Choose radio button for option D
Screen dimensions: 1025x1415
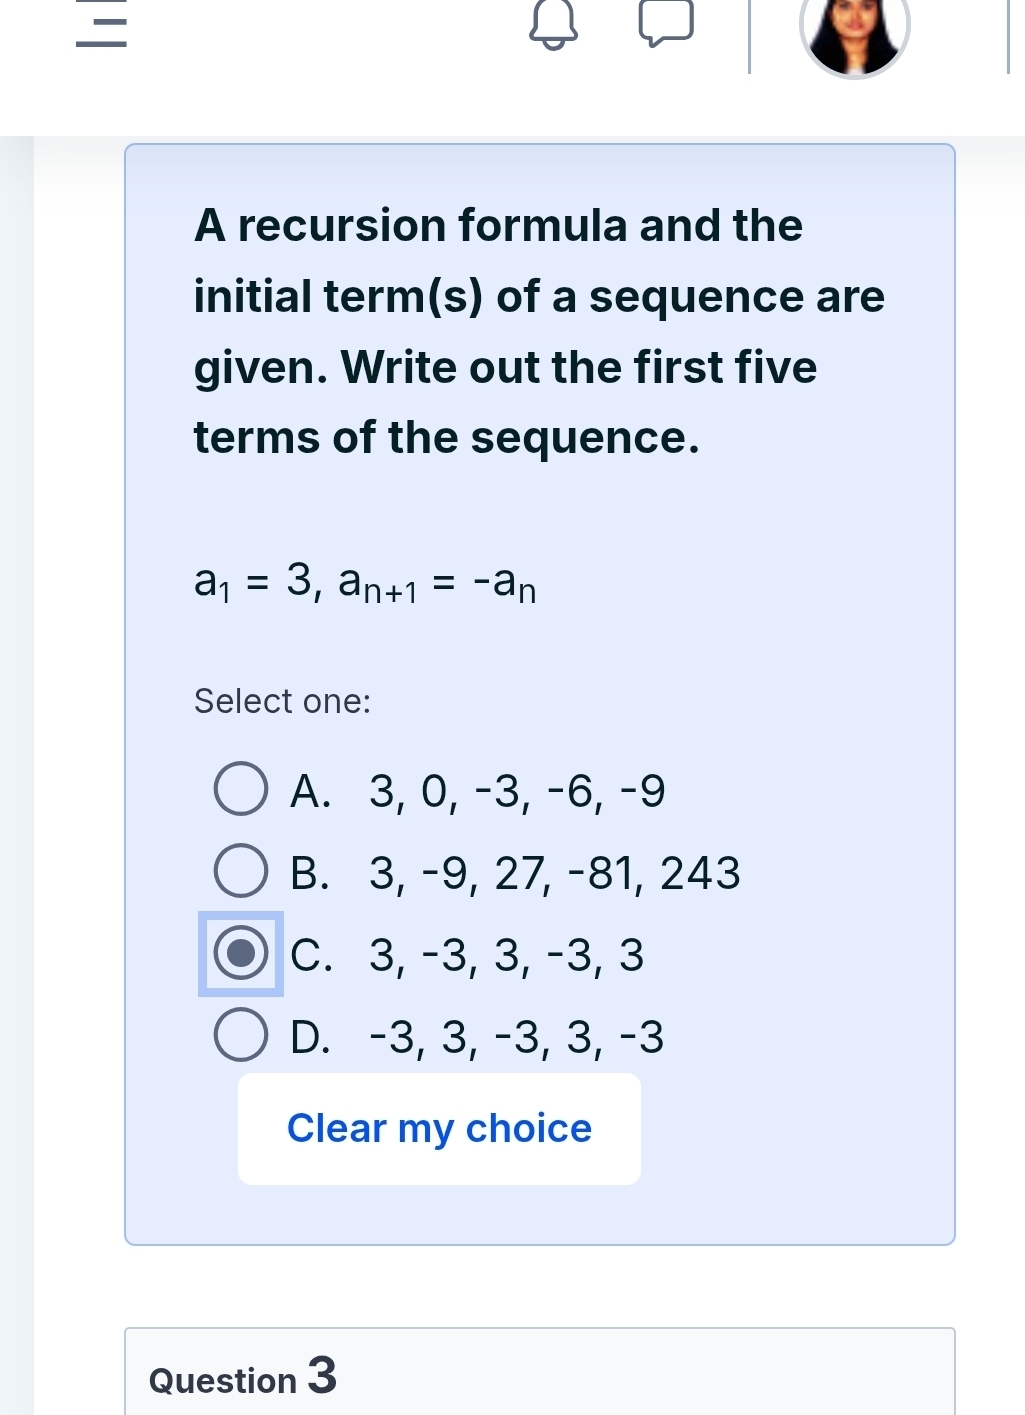click(241, 1035)
